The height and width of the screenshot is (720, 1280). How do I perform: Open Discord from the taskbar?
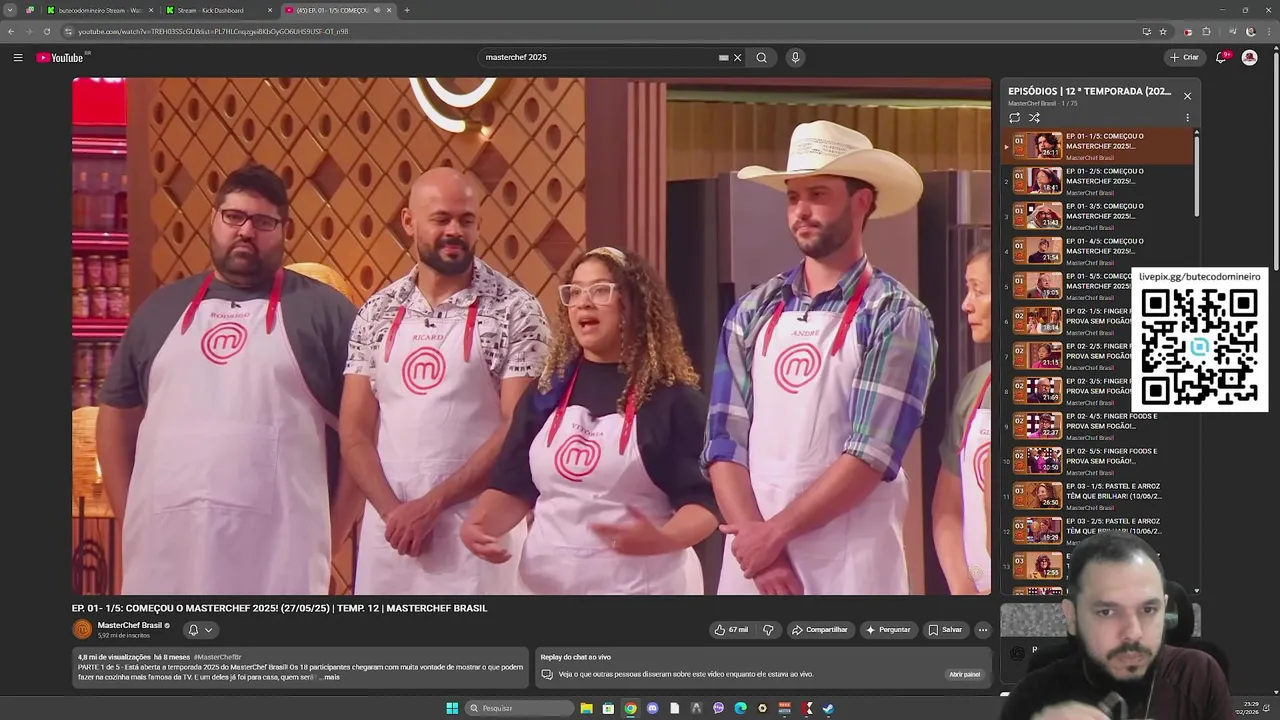(x=652, y=708)
